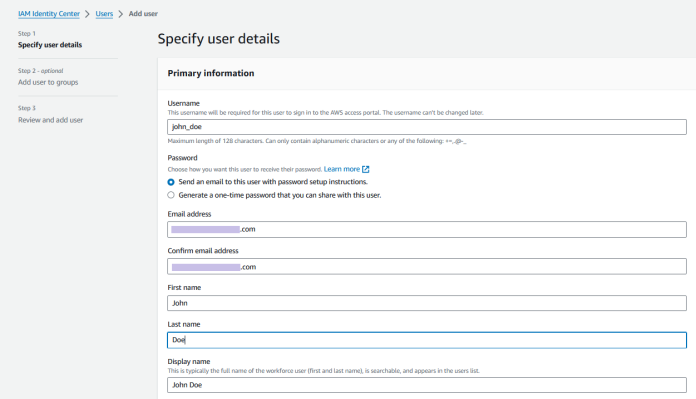Click the Add user breadcrumb text

tap(143, 14)
